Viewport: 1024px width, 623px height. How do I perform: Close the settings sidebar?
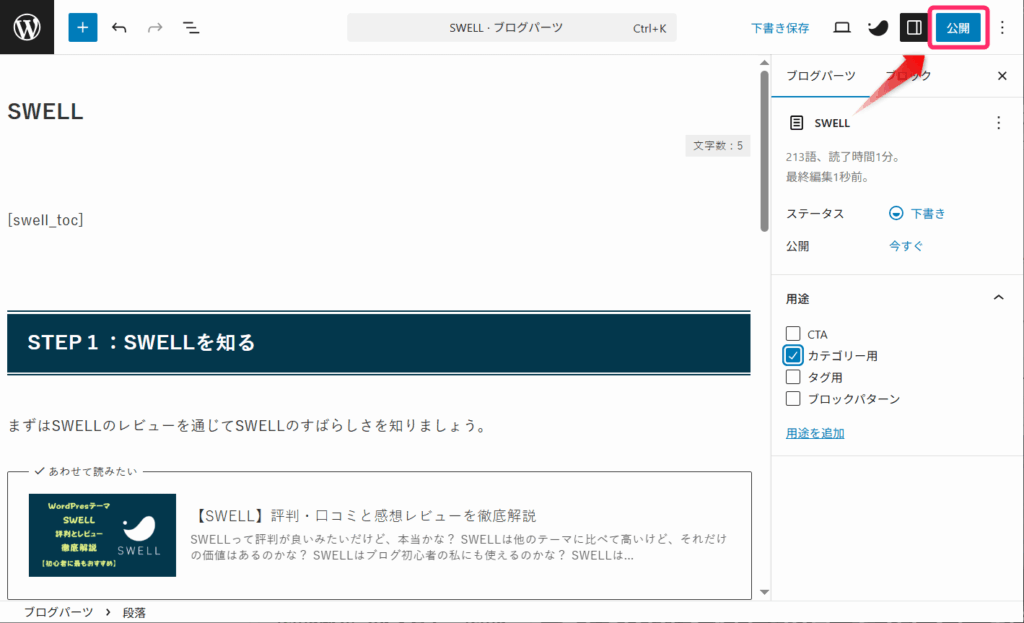(1002, 76)
